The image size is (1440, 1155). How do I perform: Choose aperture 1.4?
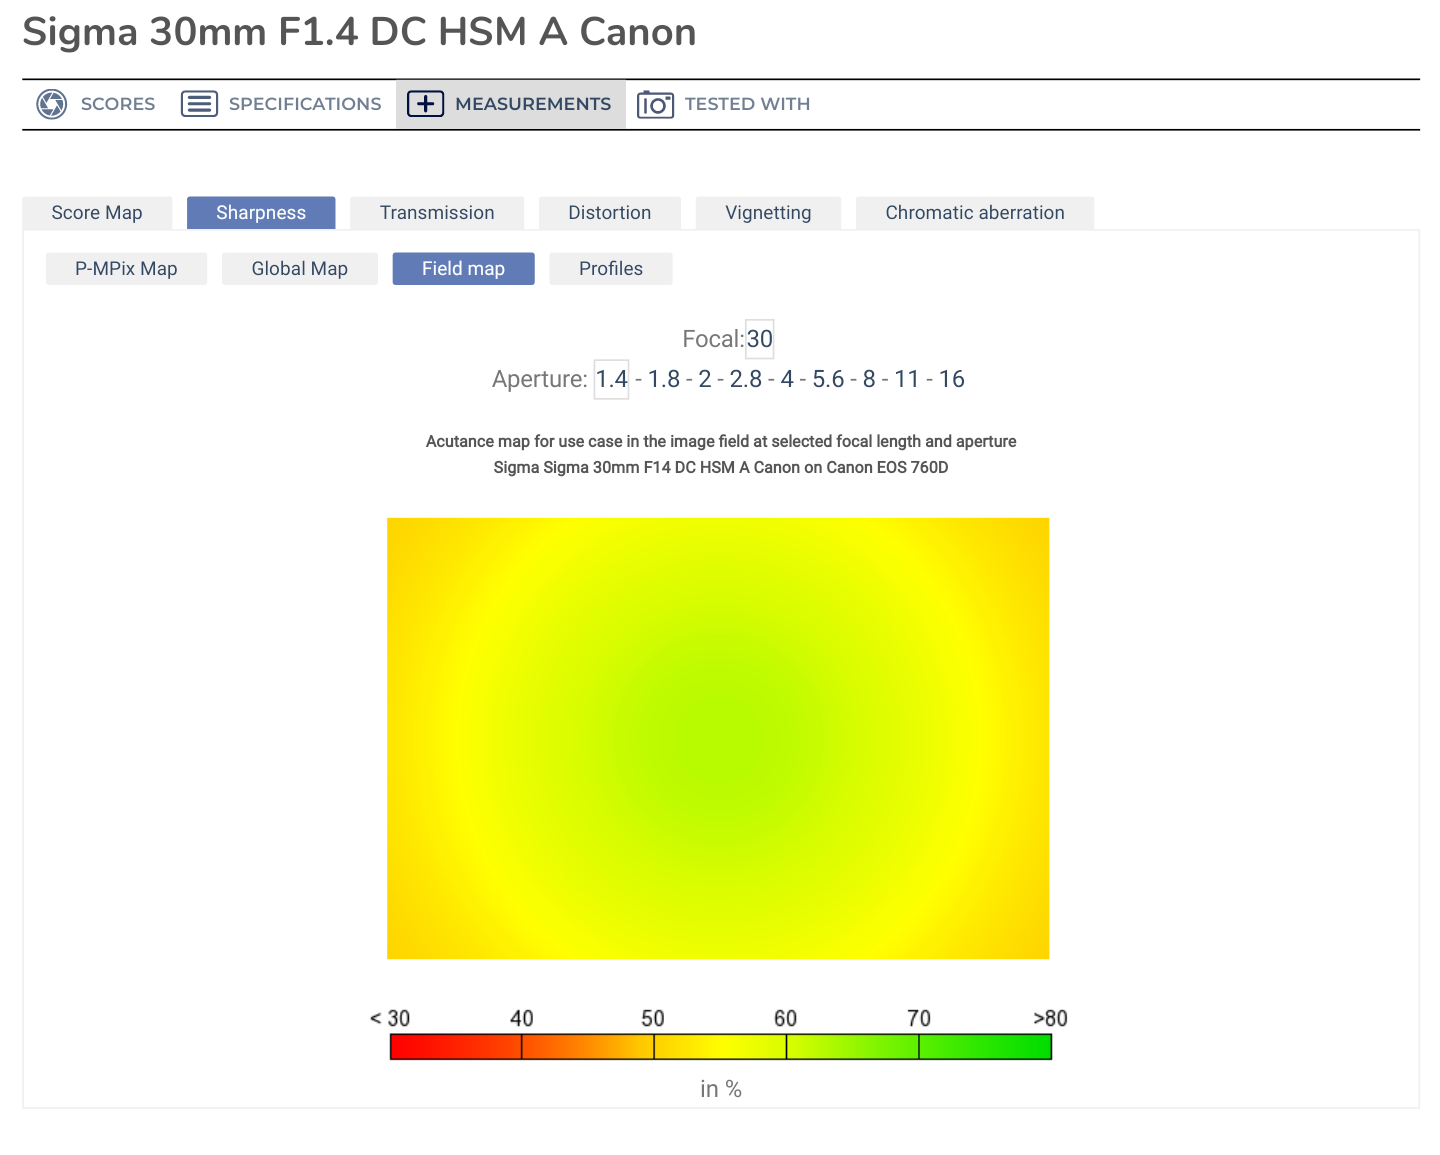[612, 379]
